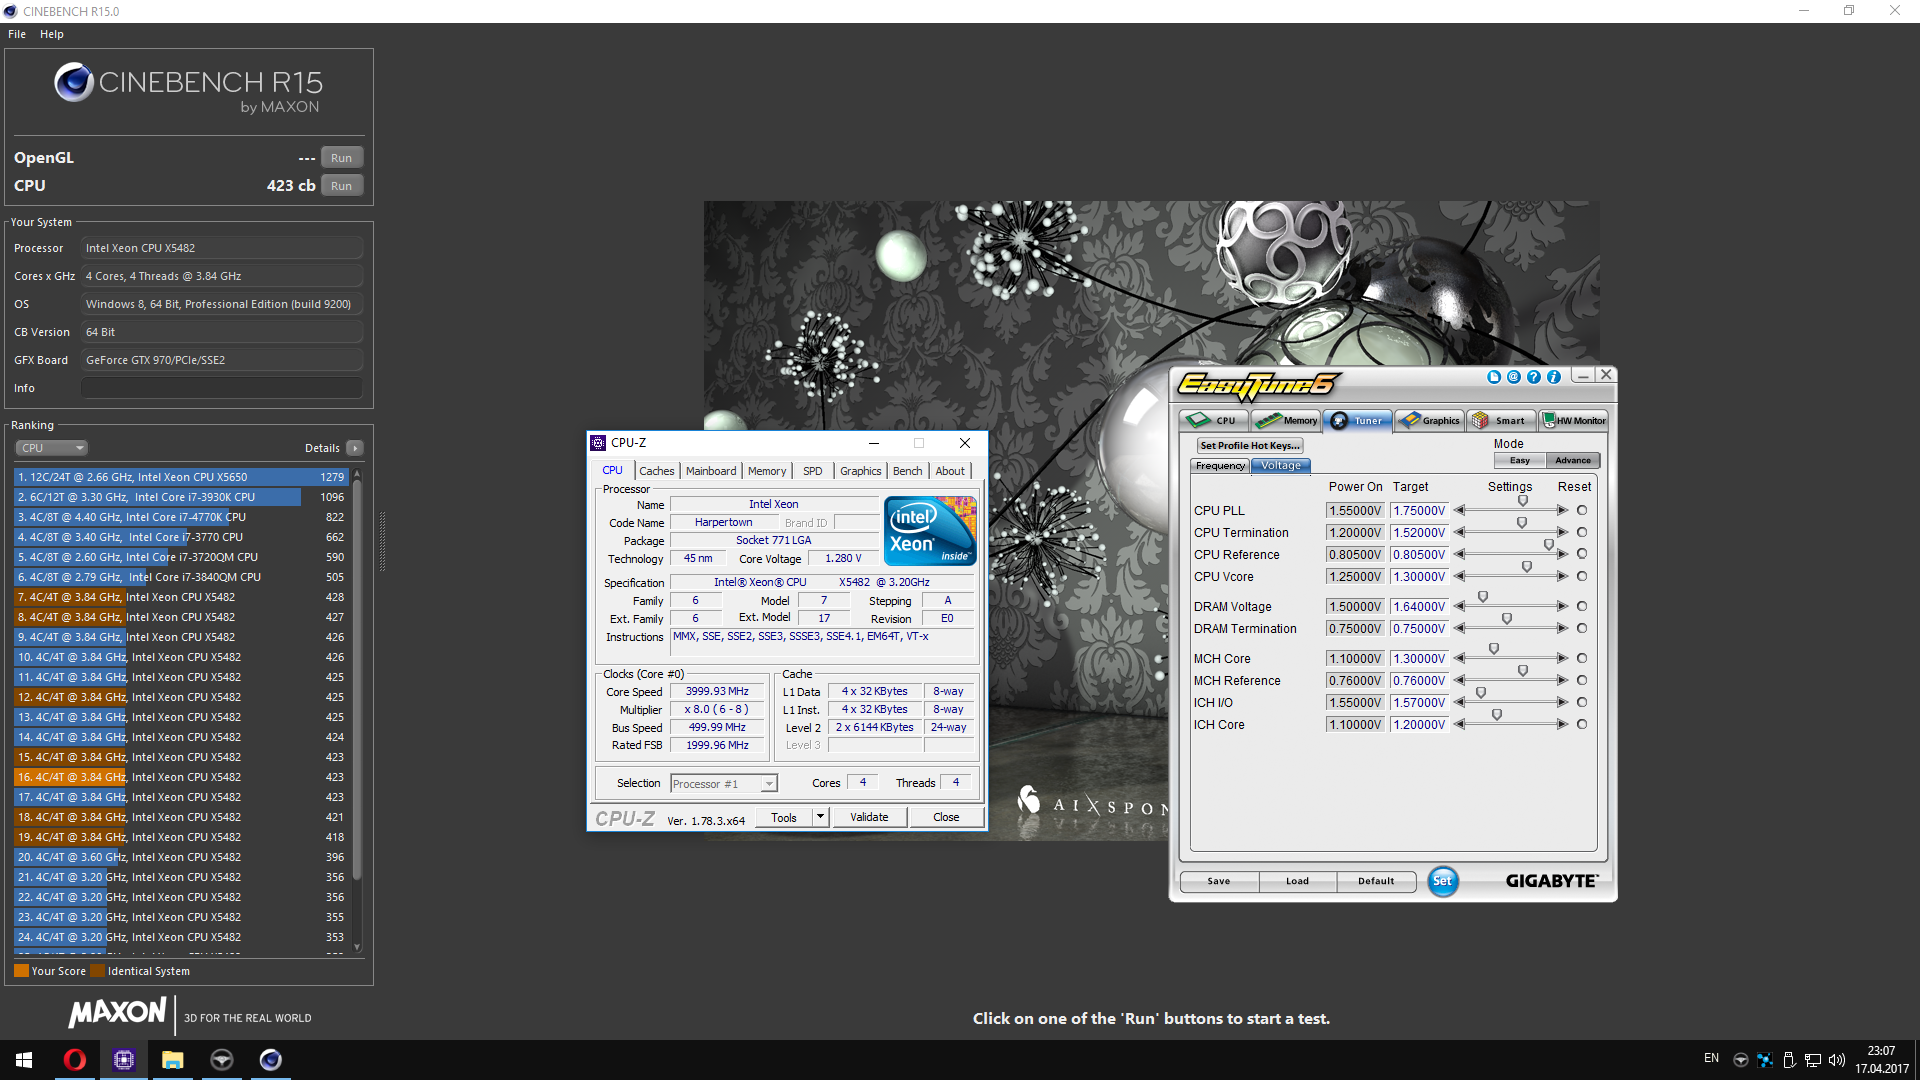Expand the Processor #1 selection dropdown
1920x1080 pixels.
tap(768, 784)
